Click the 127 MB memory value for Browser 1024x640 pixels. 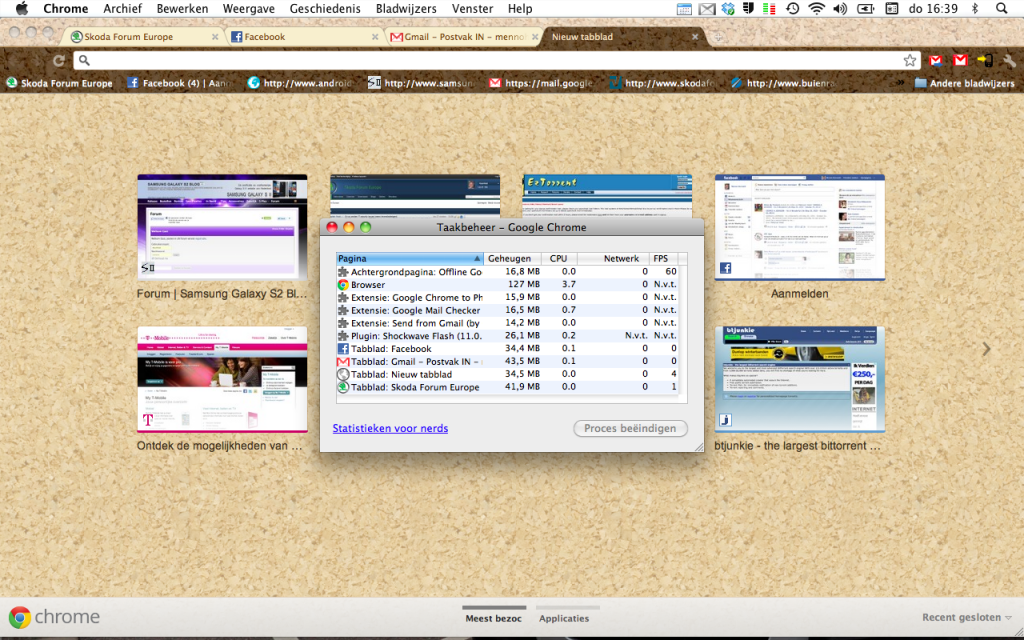pos(524,285)
